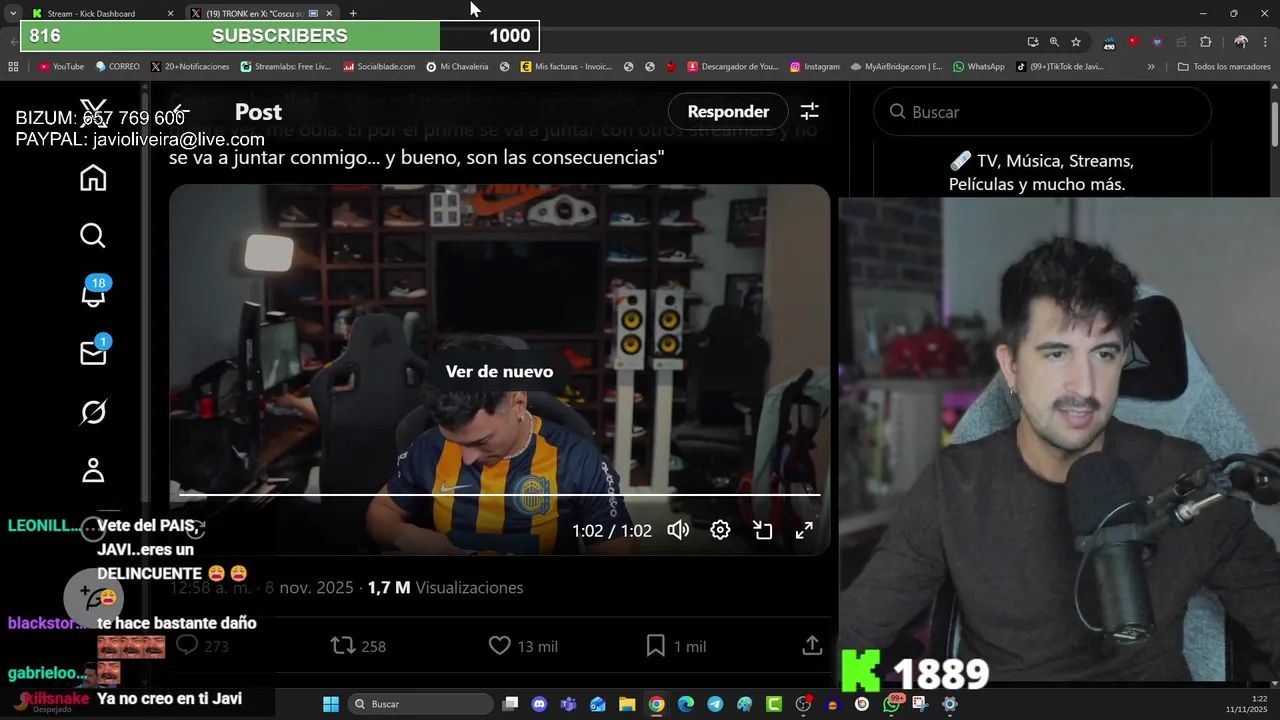
Task: Open Windows Start menu
Action: [x=331, y=704]
